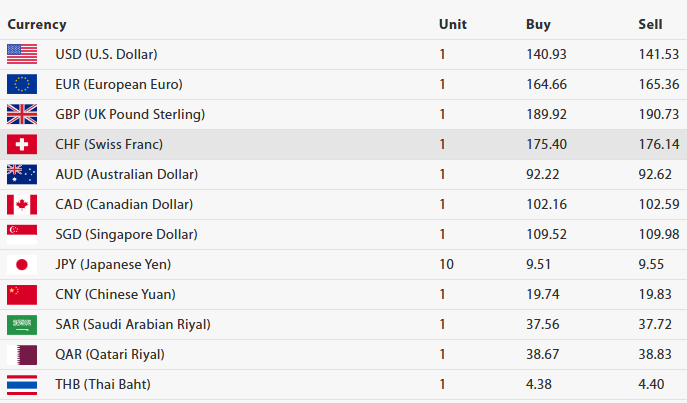Click the European Union flag icon
This screenshot has height=403, width=687.
(x=22, y=84)
